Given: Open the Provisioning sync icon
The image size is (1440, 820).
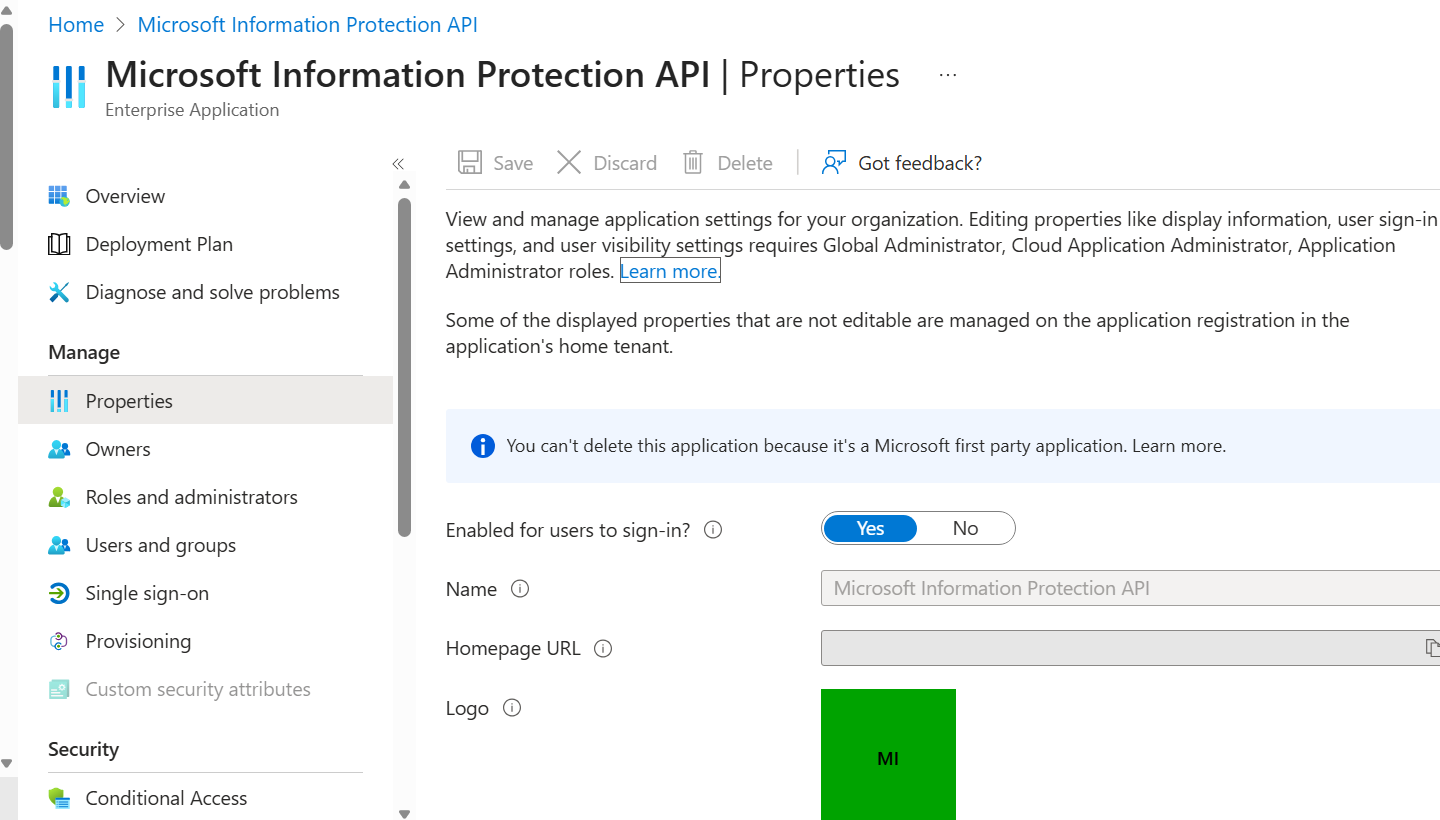Looking at the screenshot, I should click(x=59, y=641).
